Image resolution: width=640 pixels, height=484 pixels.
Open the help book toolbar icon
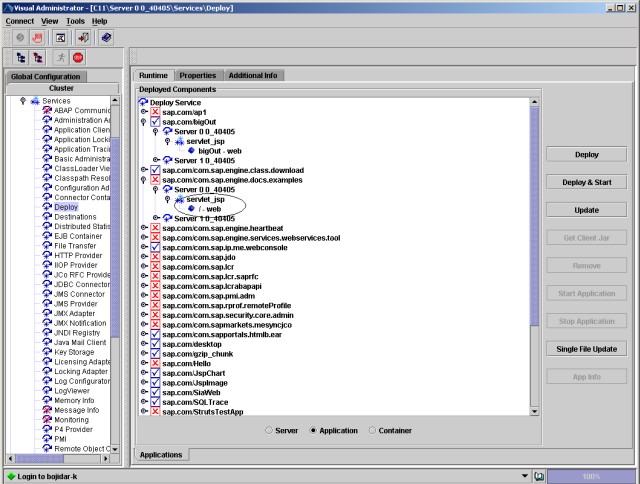coord(106,37)
